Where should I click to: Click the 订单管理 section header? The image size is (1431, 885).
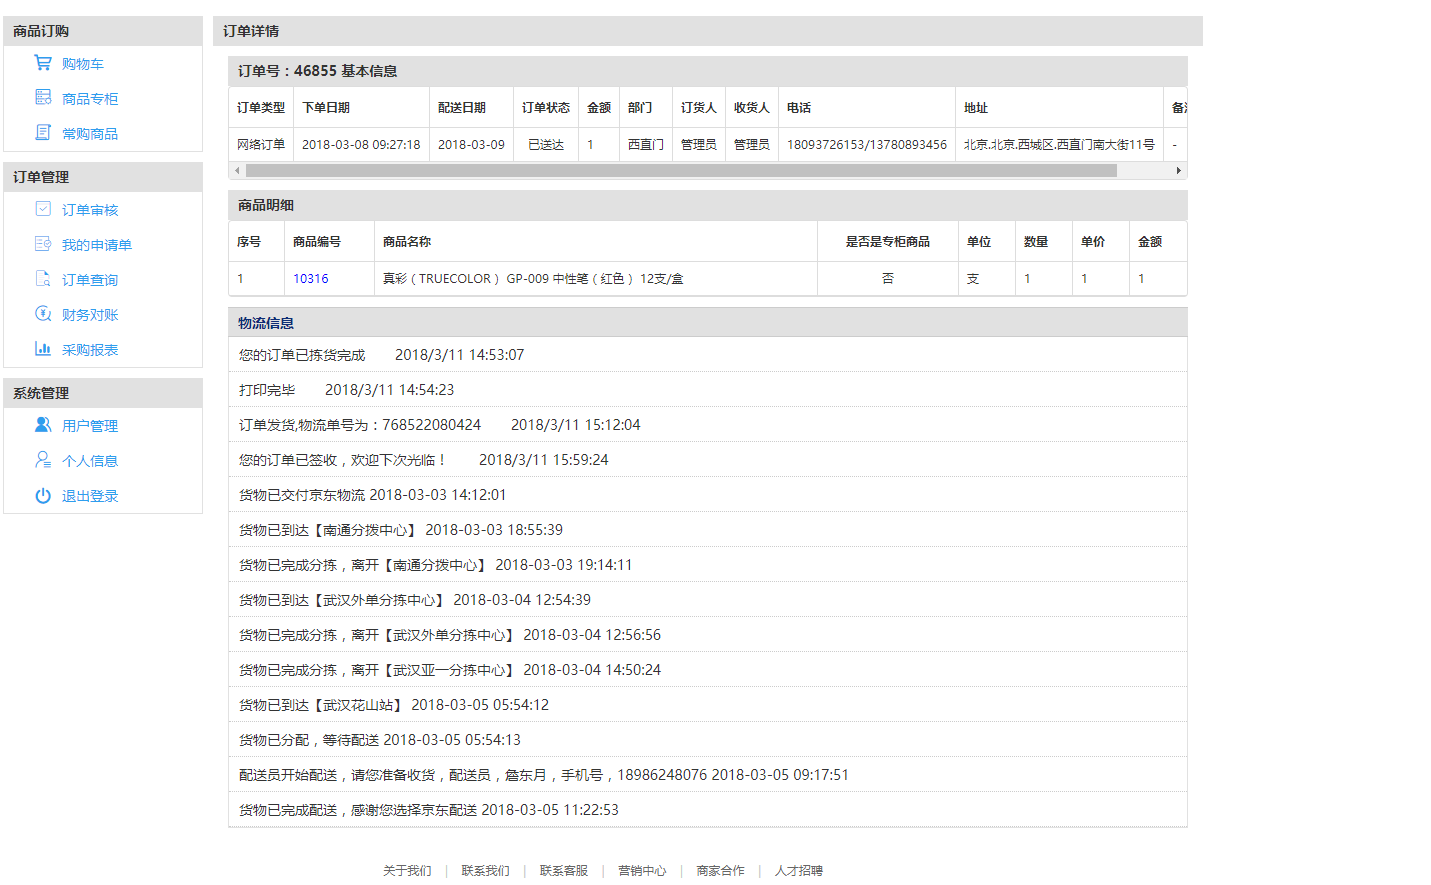pyautogui.click(x=103, y=177)
